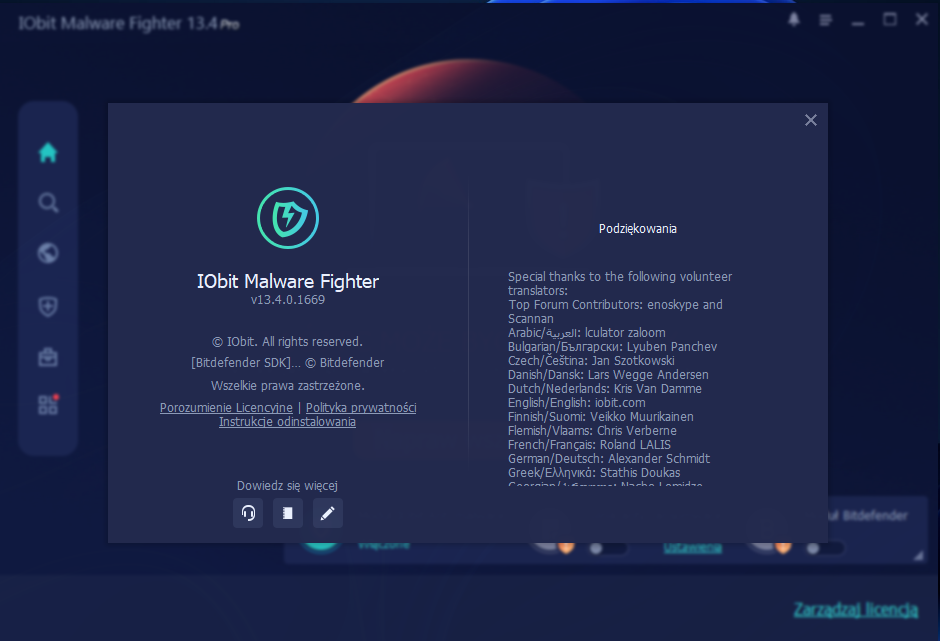940x641 pixels.
Task: Click the Dowiedz się więcej label
Action: click(x=287, y=486)
